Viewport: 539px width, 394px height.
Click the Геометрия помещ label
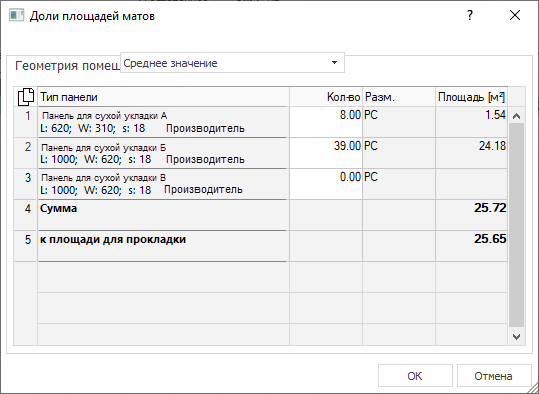point(67,66)
